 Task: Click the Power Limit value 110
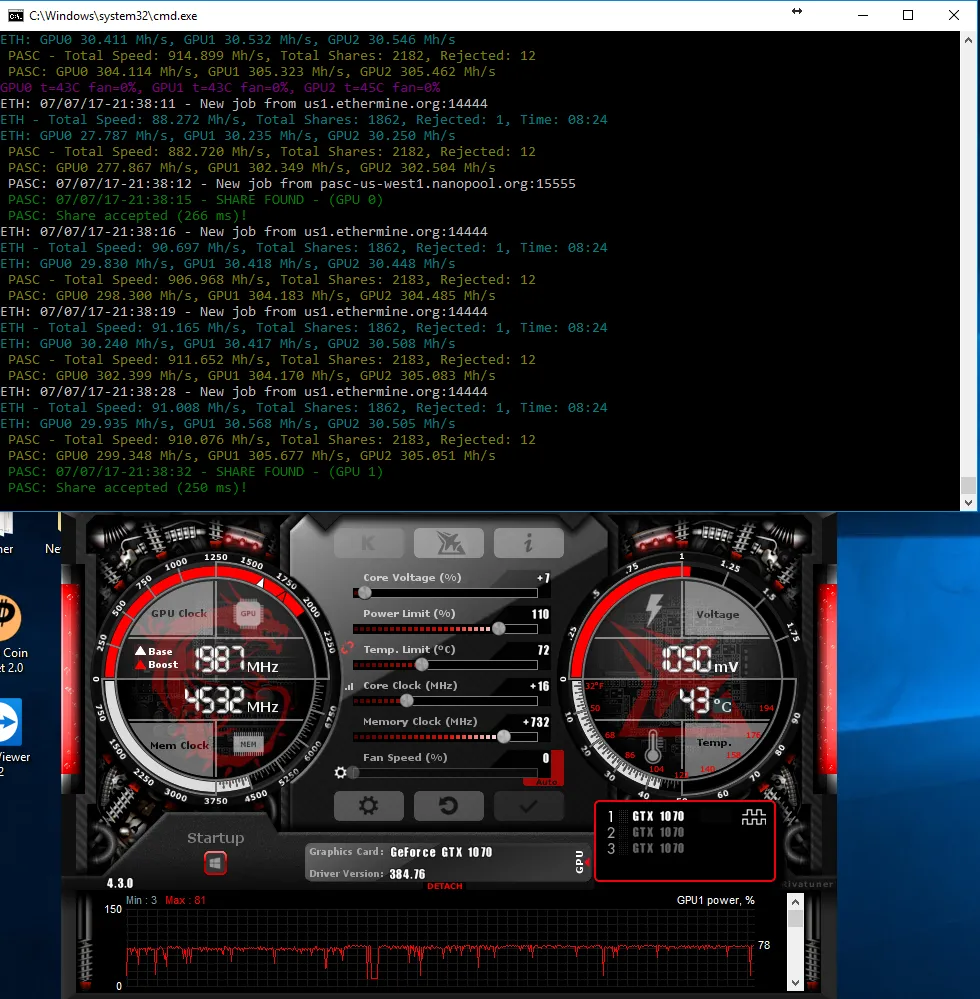540,614
